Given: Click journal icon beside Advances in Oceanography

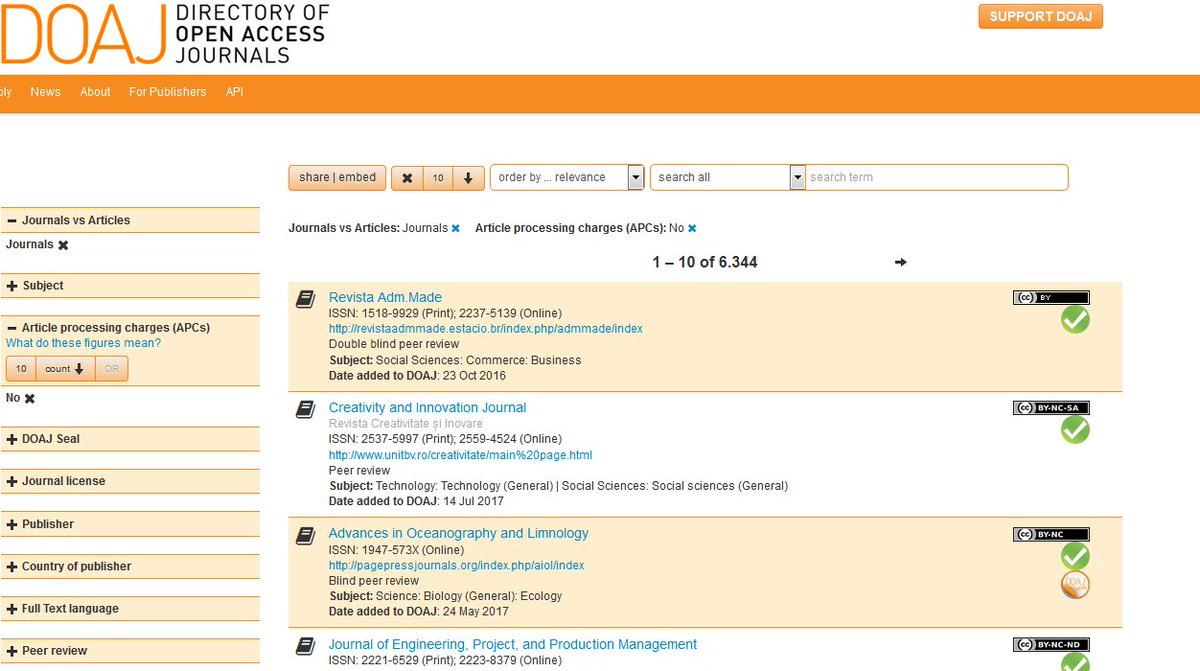Looking at the screenshot, I should pos(306,535).
